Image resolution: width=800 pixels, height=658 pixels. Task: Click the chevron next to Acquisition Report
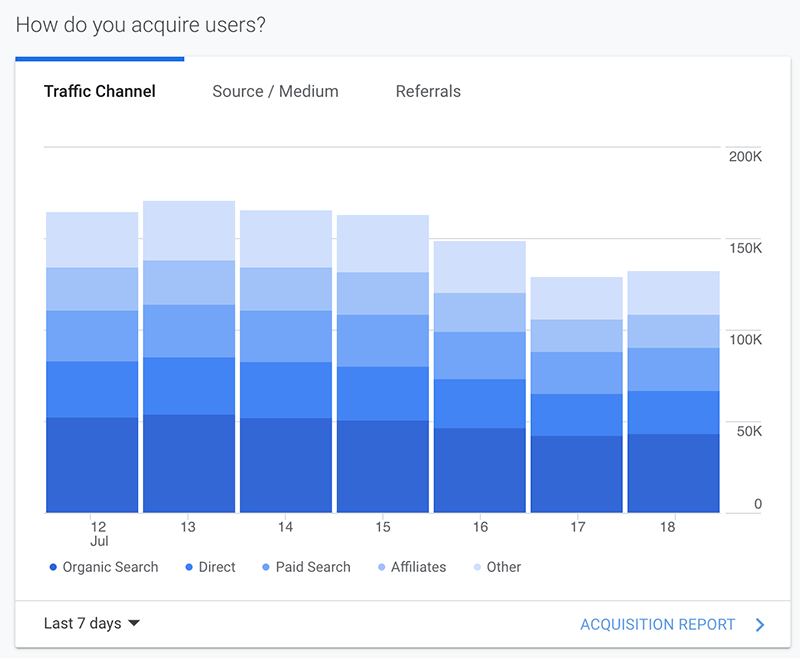click(x=760, y=625)
